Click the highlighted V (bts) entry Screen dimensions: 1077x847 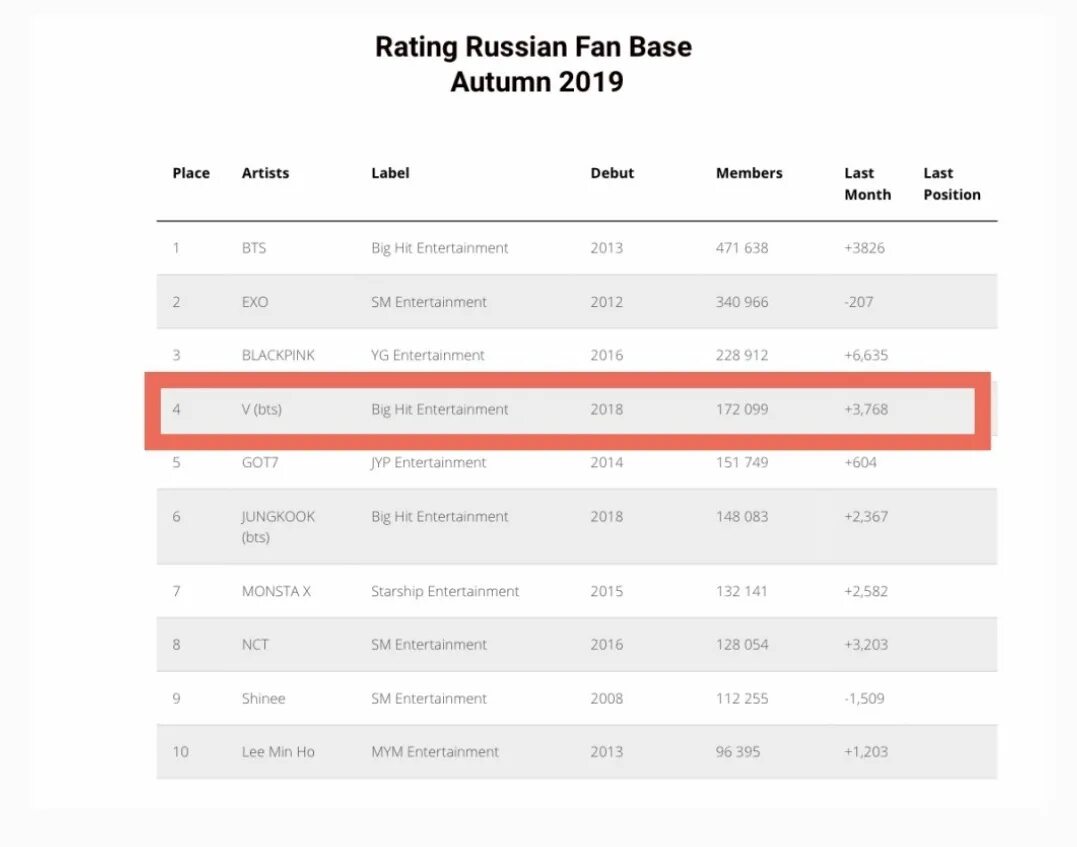point(262,409)
